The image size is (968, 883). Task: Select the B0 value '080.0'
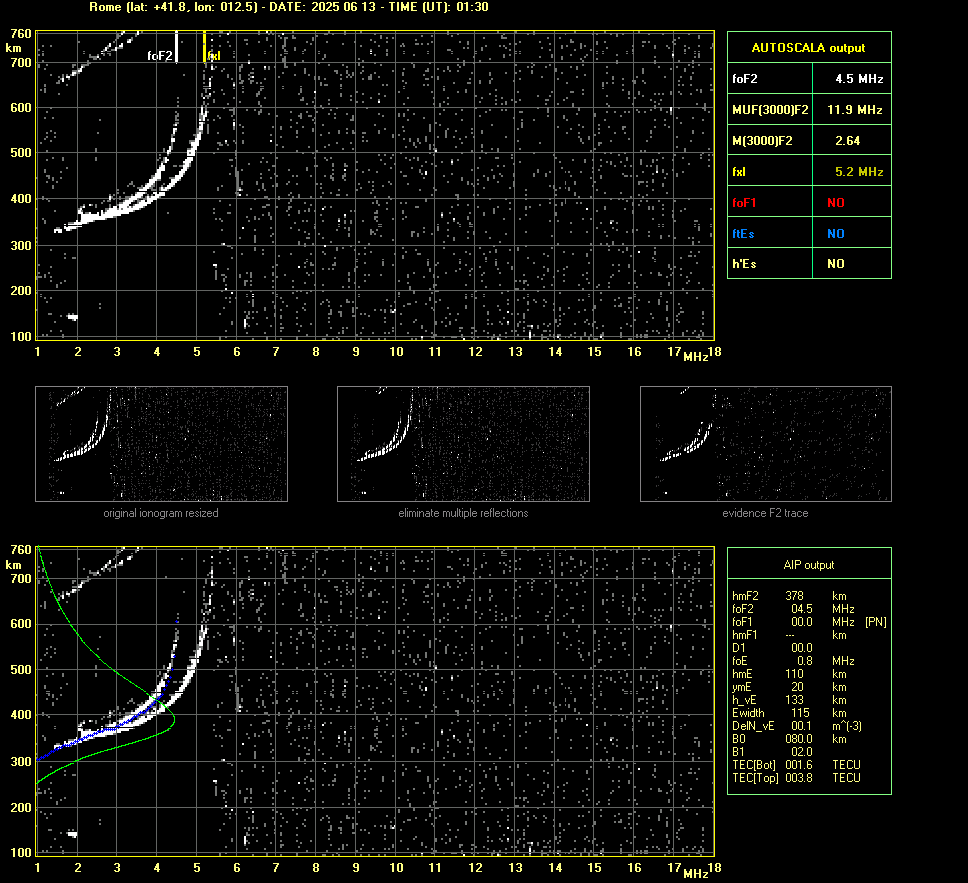[x=799, y=739]
